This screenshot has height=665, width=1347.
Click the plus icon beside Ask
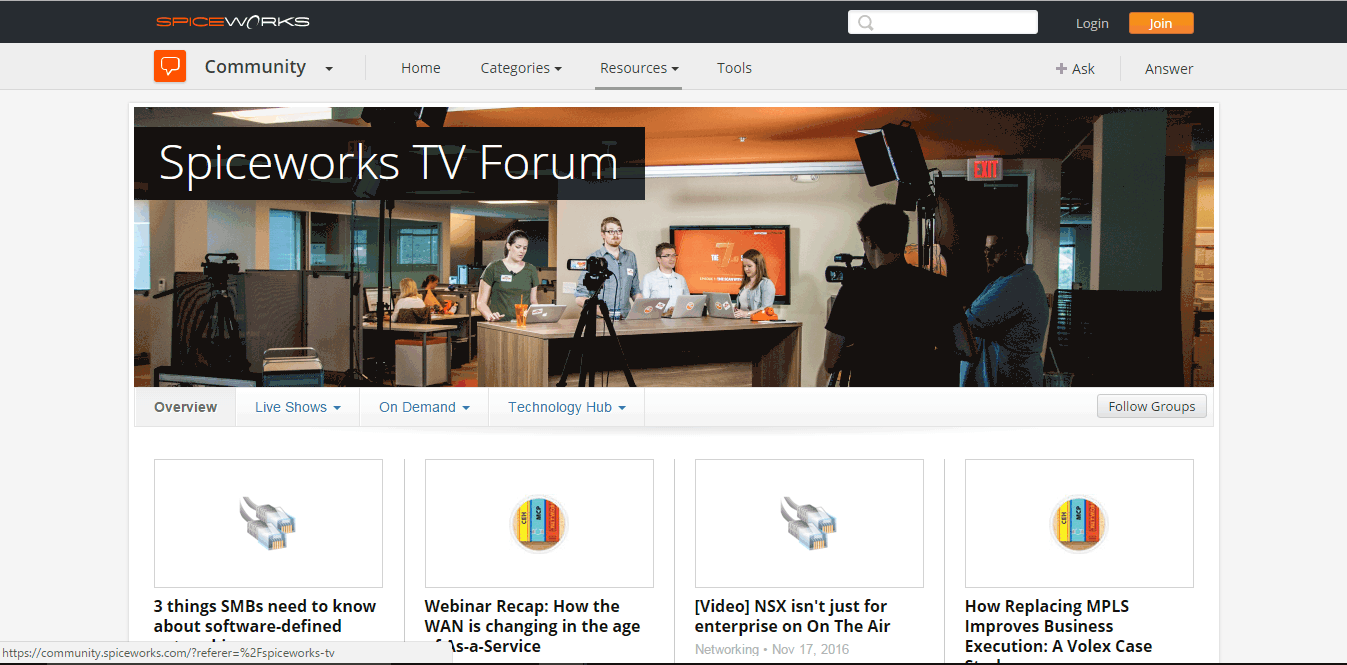(1061, 69)
